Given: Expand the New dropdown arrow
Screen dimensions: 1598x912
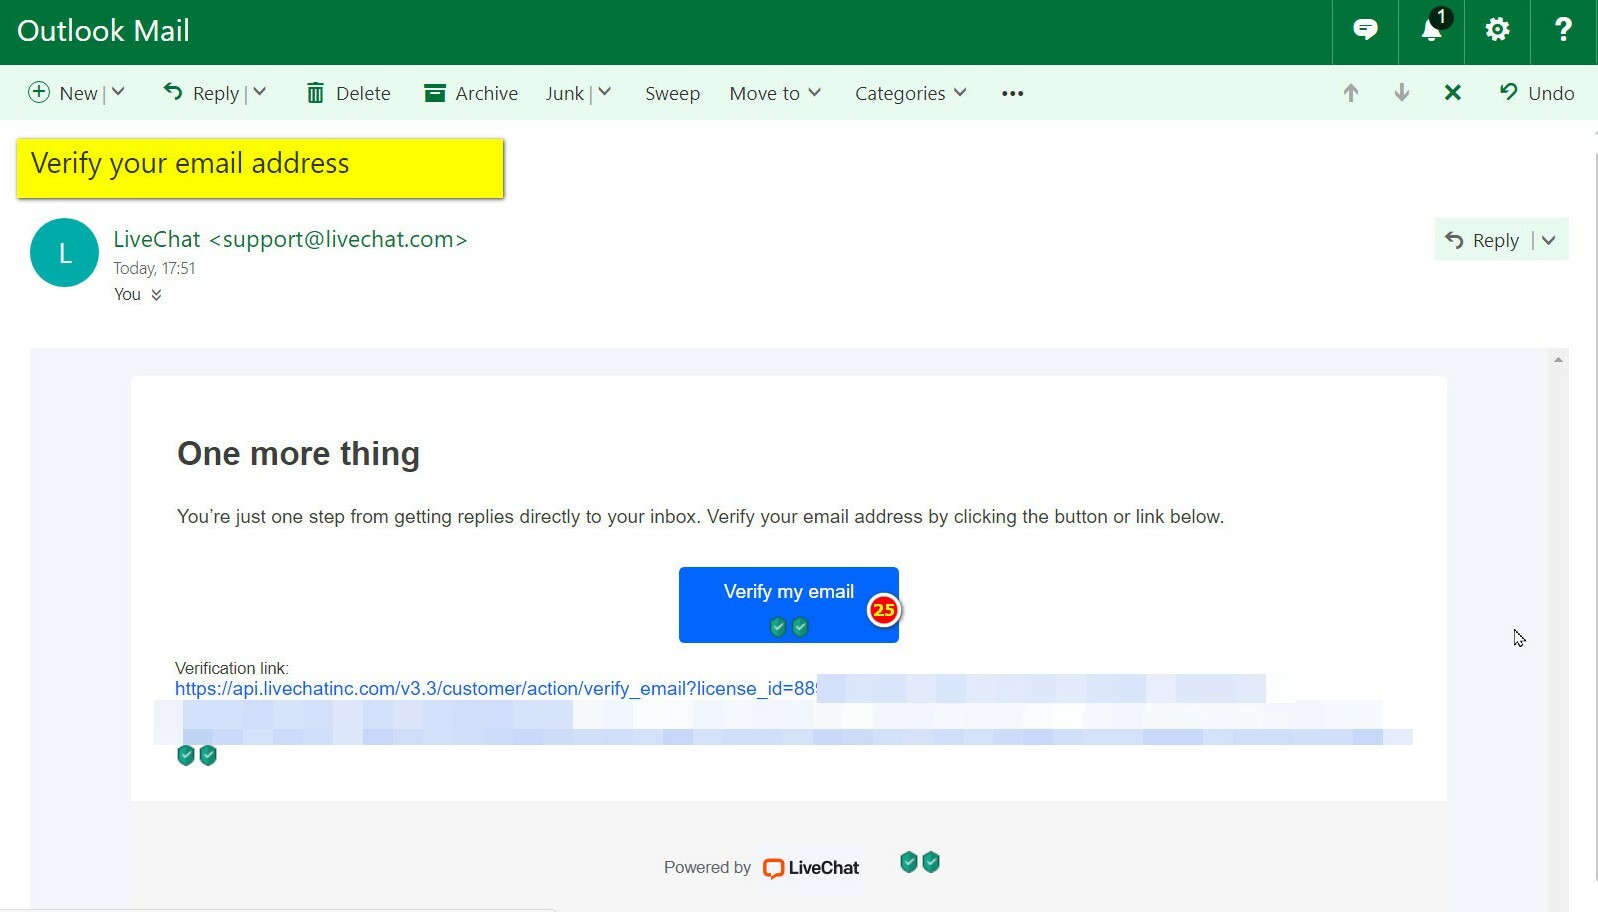Looking at the screenshot, I should 118,93.
